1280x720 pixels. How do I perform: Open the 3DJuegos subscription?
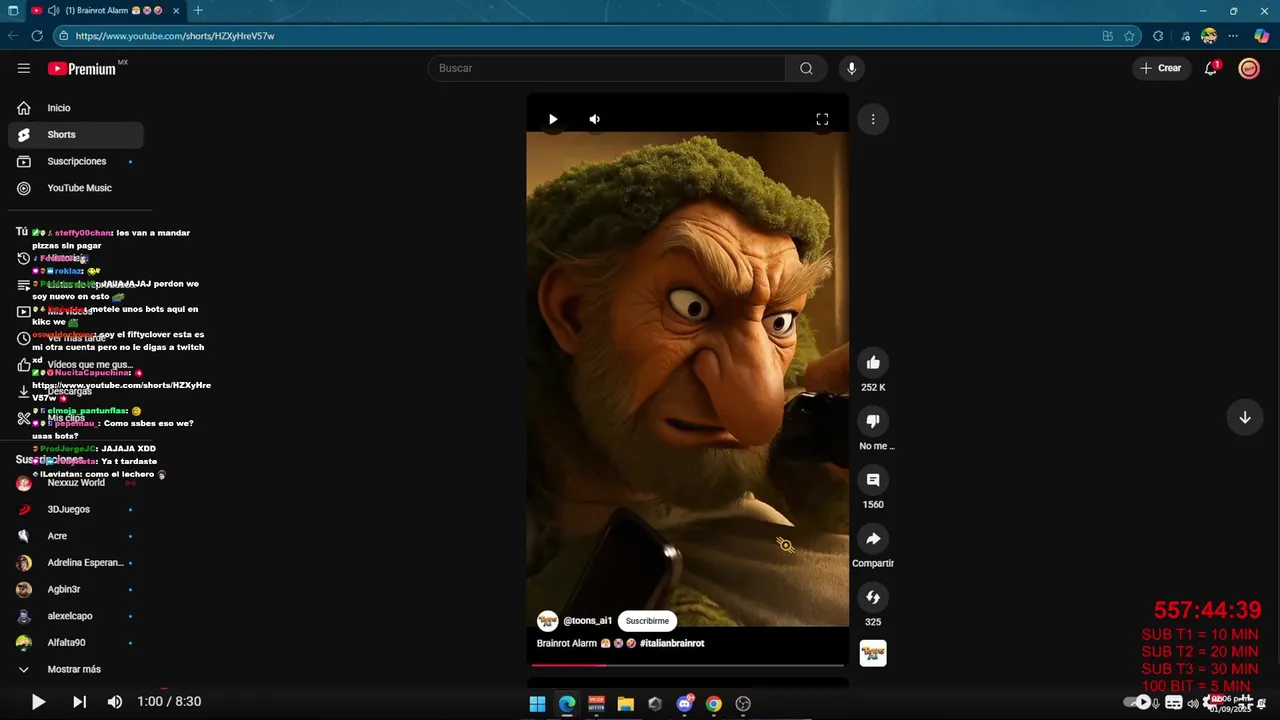pos(76,509)
